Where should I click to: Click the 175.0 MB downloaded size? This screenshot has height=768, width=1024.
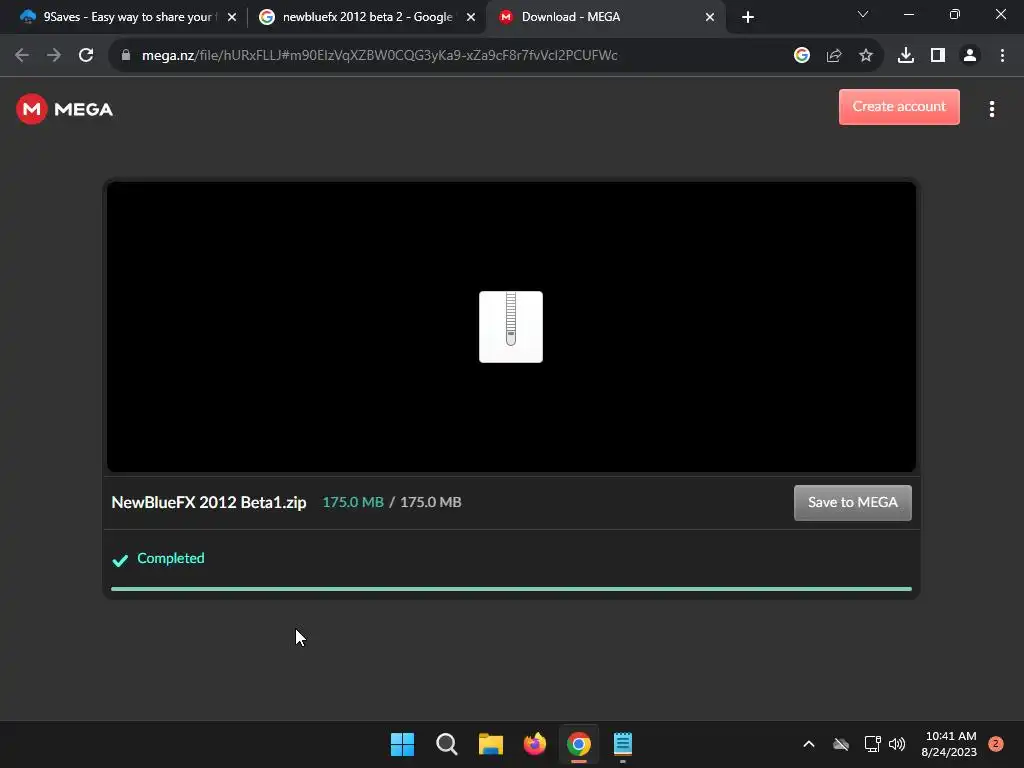pos(353,502)
